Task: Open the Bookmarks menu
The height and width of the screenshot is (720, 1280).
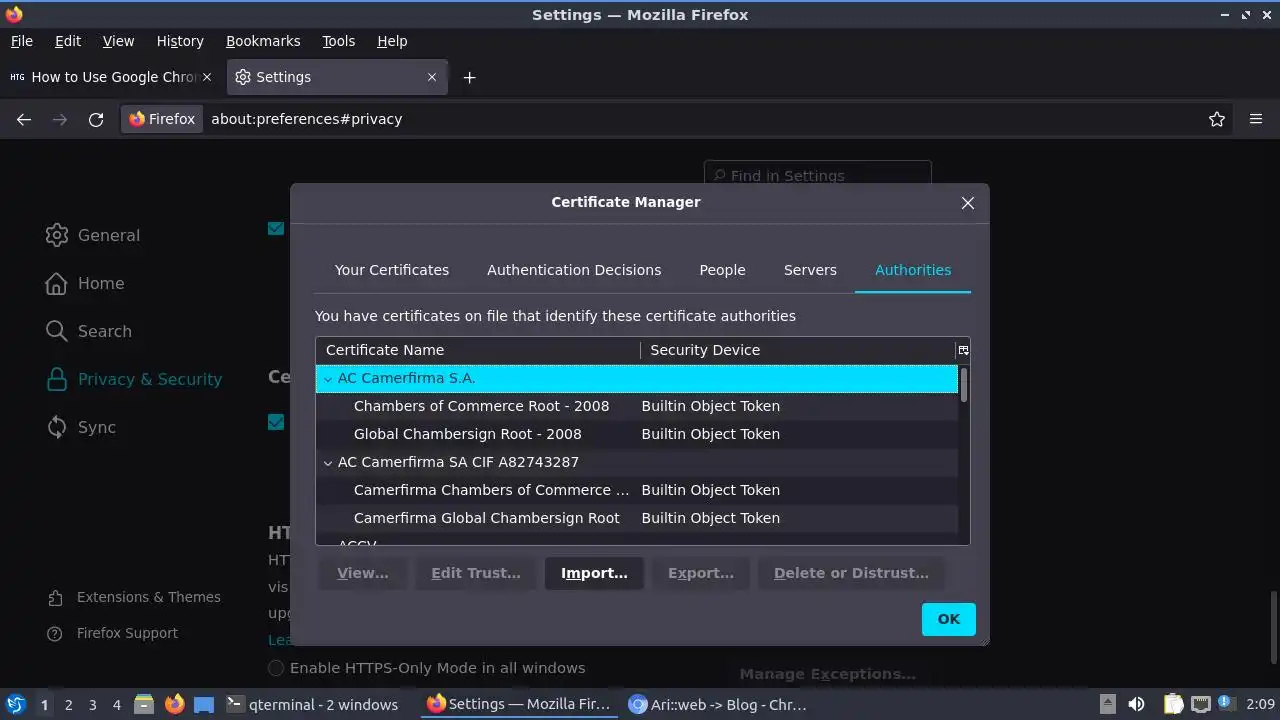Action: point(263,41)
